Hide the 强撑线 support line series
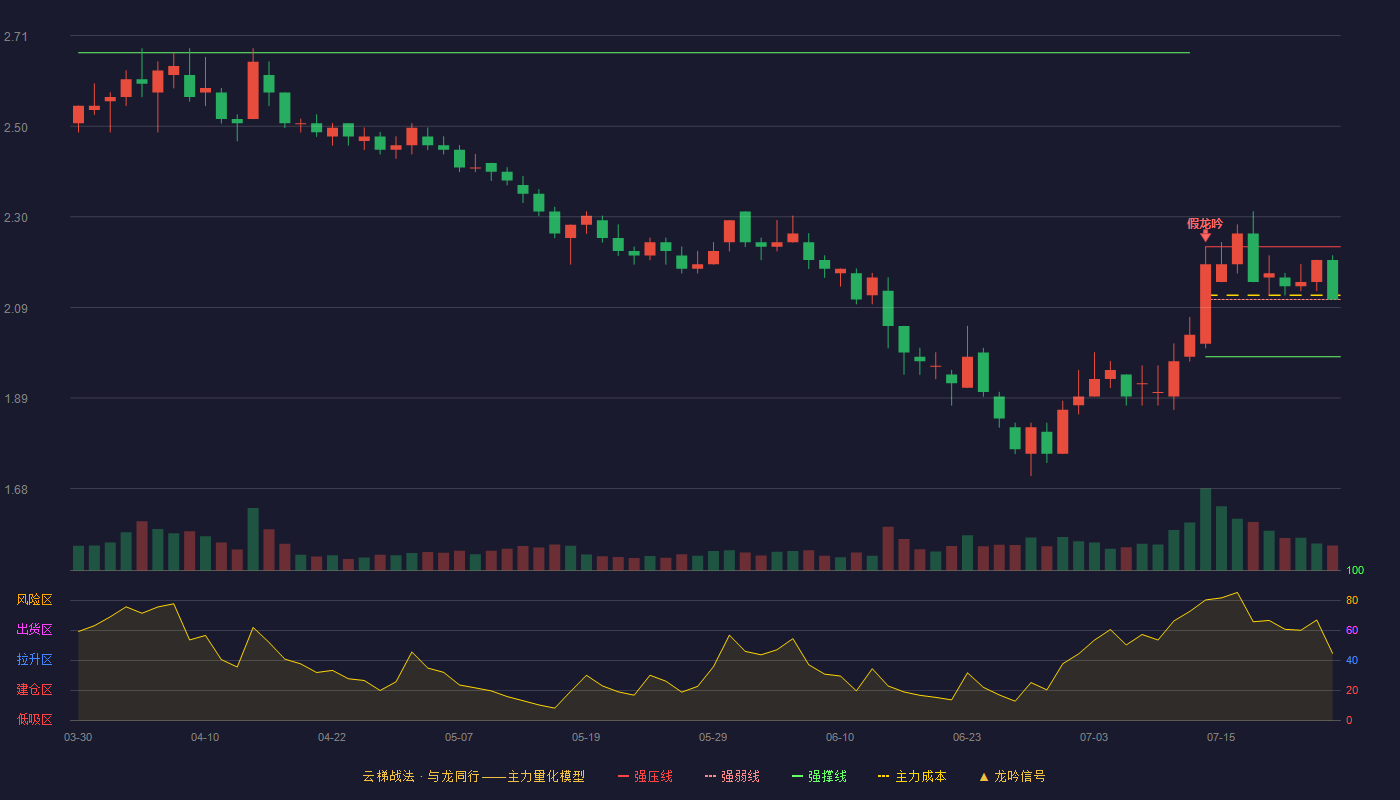This screenshot has height=800, width=1400. (819, 776)
